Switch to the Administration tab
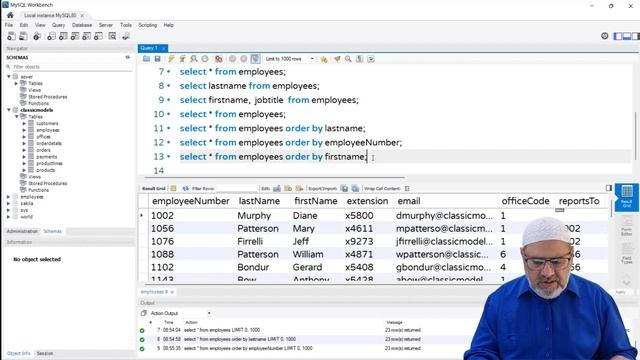Image resolution: width=640 pixels, height=360 pixels. pyautogui.click(x=22, y=231)
